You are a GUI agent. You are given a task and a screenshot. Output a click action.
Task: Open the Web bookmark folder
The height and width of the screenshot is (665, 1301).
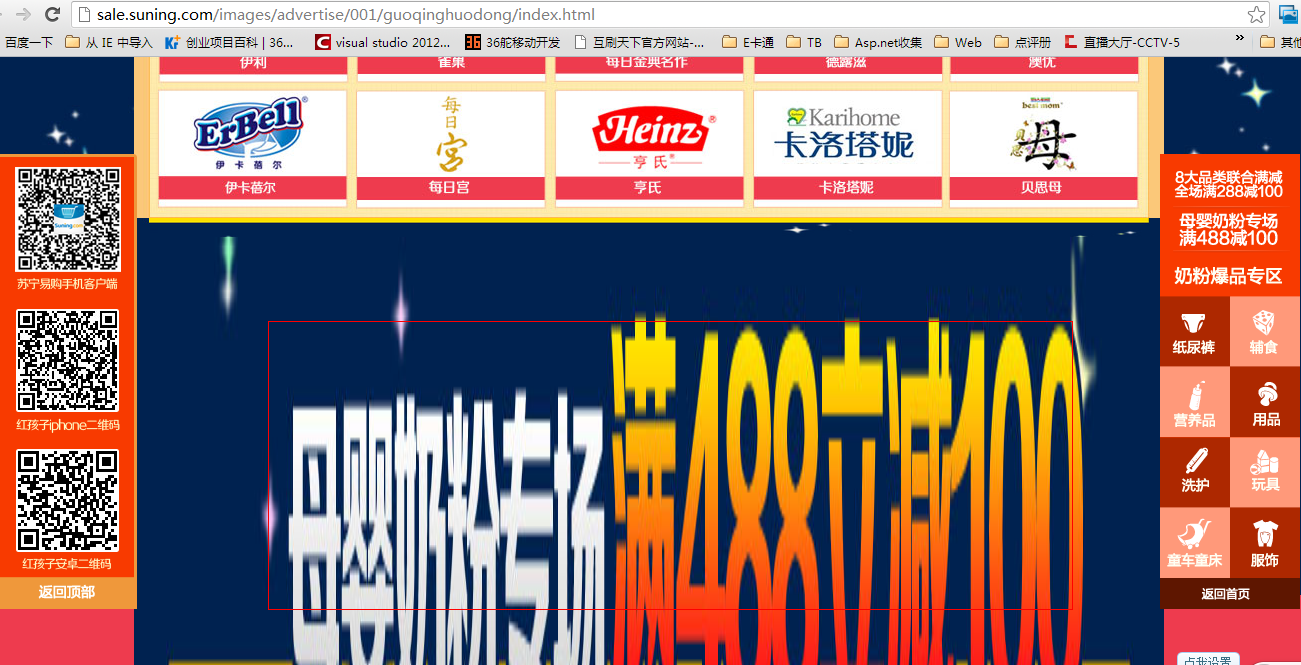(x=958, y=42)
